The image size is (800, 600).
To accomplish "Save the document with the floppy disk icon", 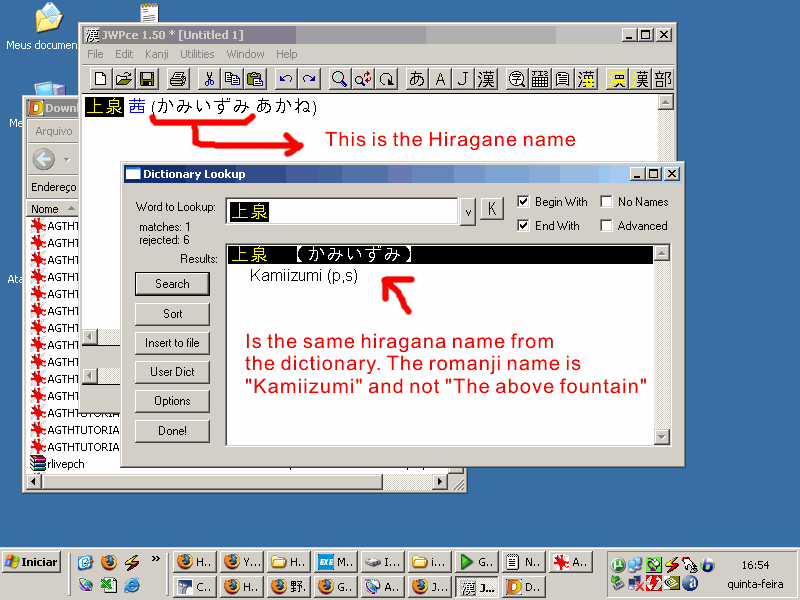I will pyautogui.click(x=147, y=79).
